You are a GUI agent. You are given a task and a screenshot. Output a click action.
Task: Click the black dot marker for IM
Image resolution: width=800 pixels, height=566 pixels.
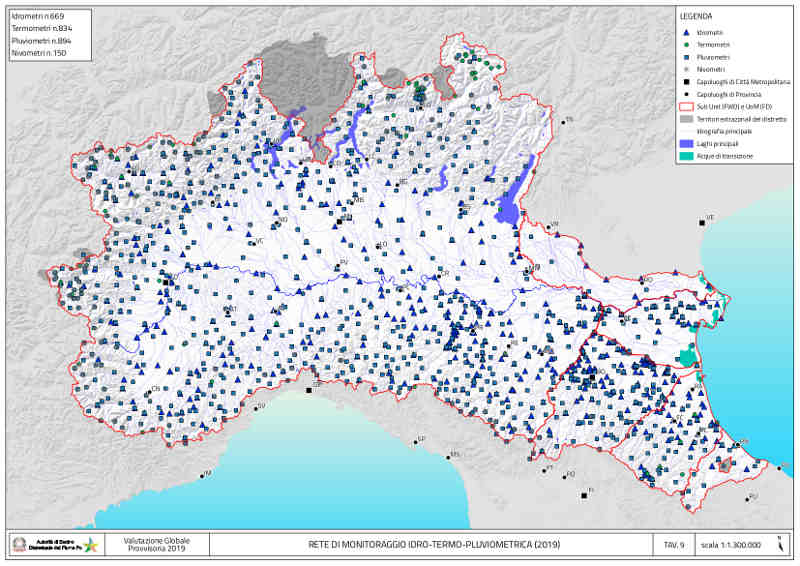pyautogui.click(x=202, y=477)
